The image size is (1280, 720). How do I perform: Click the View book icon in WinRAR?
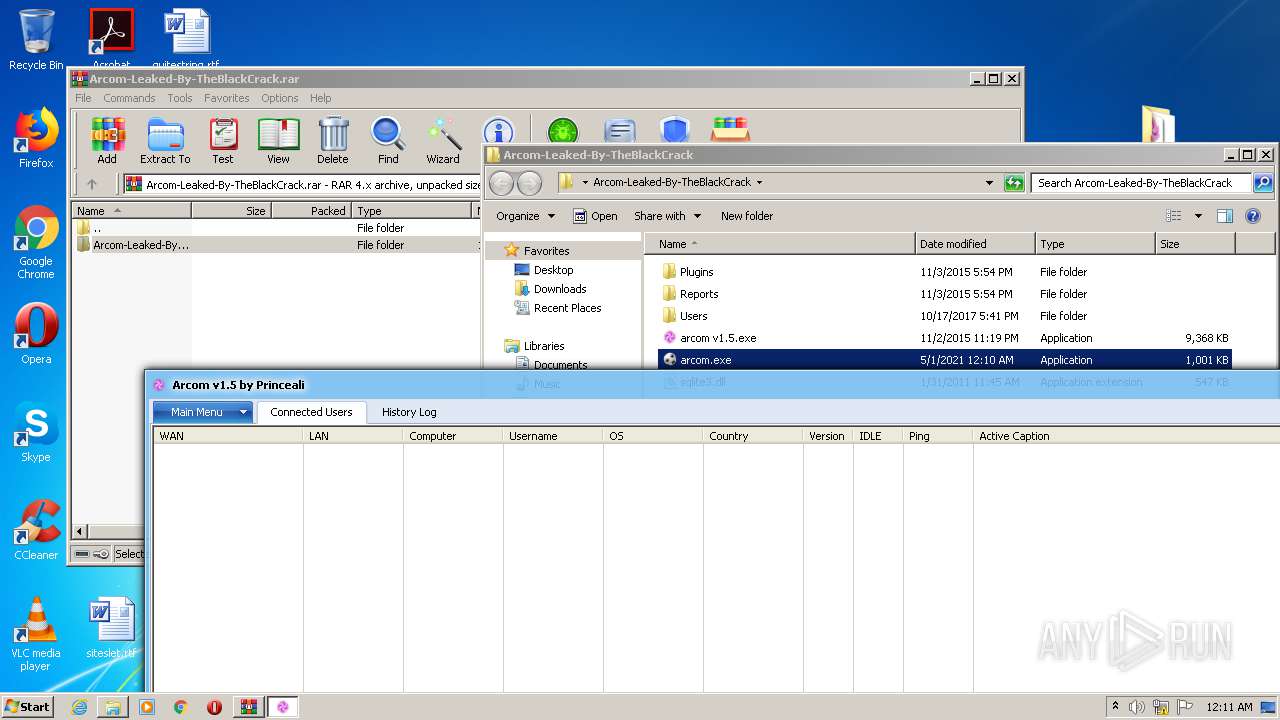tap(278, 141)
